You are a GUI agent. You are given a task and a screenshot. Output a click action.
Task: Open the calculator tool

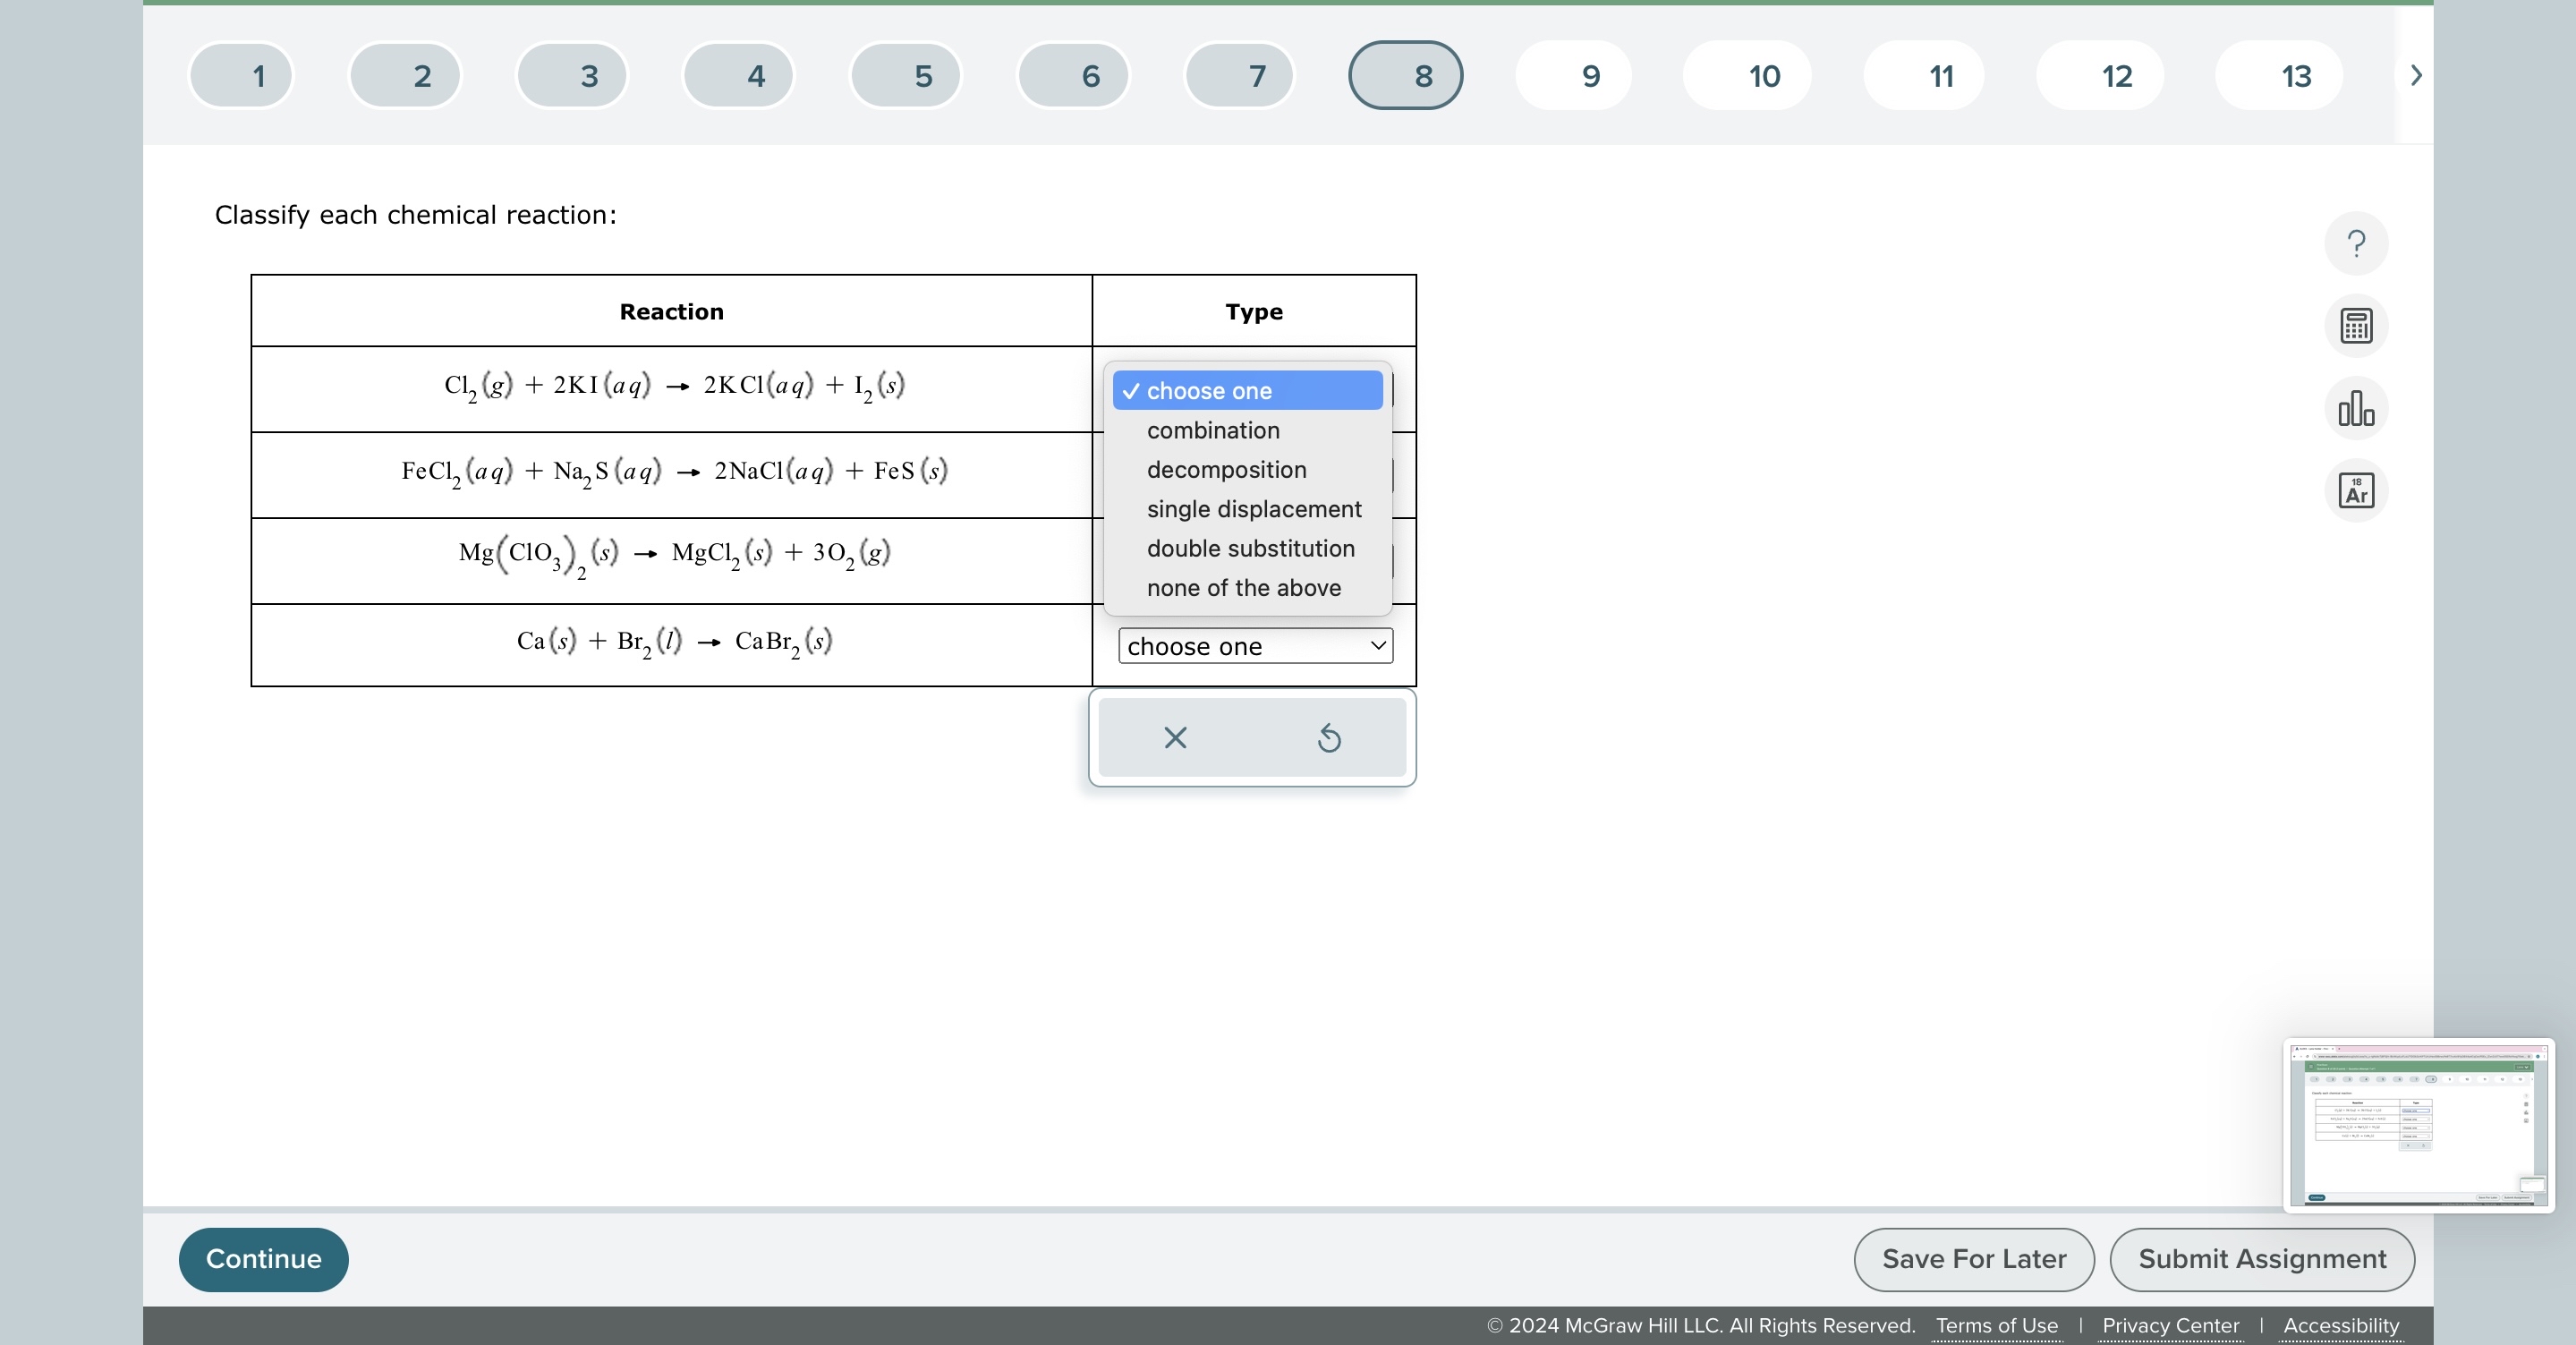click(x=2355, y=326)
